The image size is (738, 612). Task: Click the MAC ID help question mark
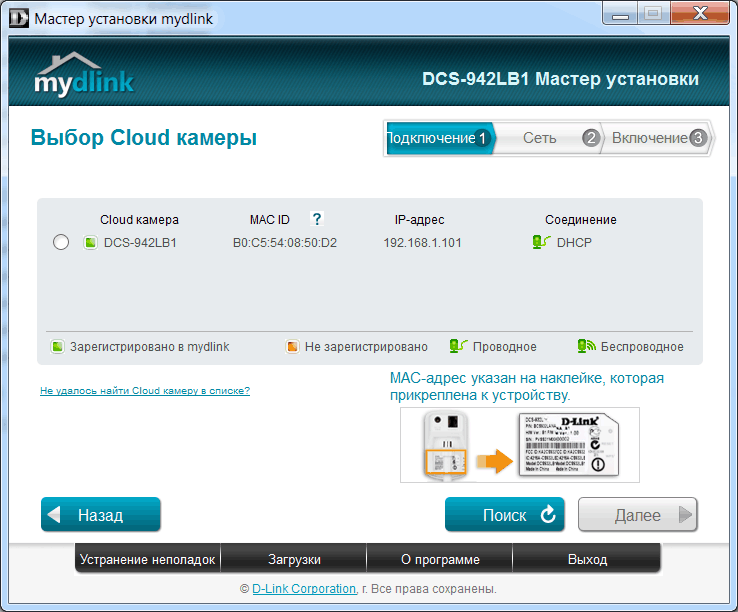point(317,219)
